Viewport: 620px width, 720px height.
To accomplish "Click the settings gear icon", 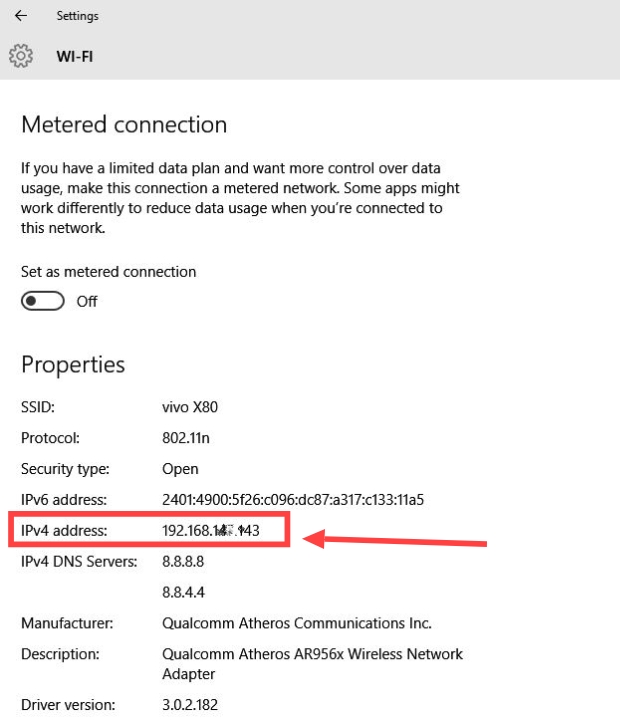I will [x=21, y=56].
